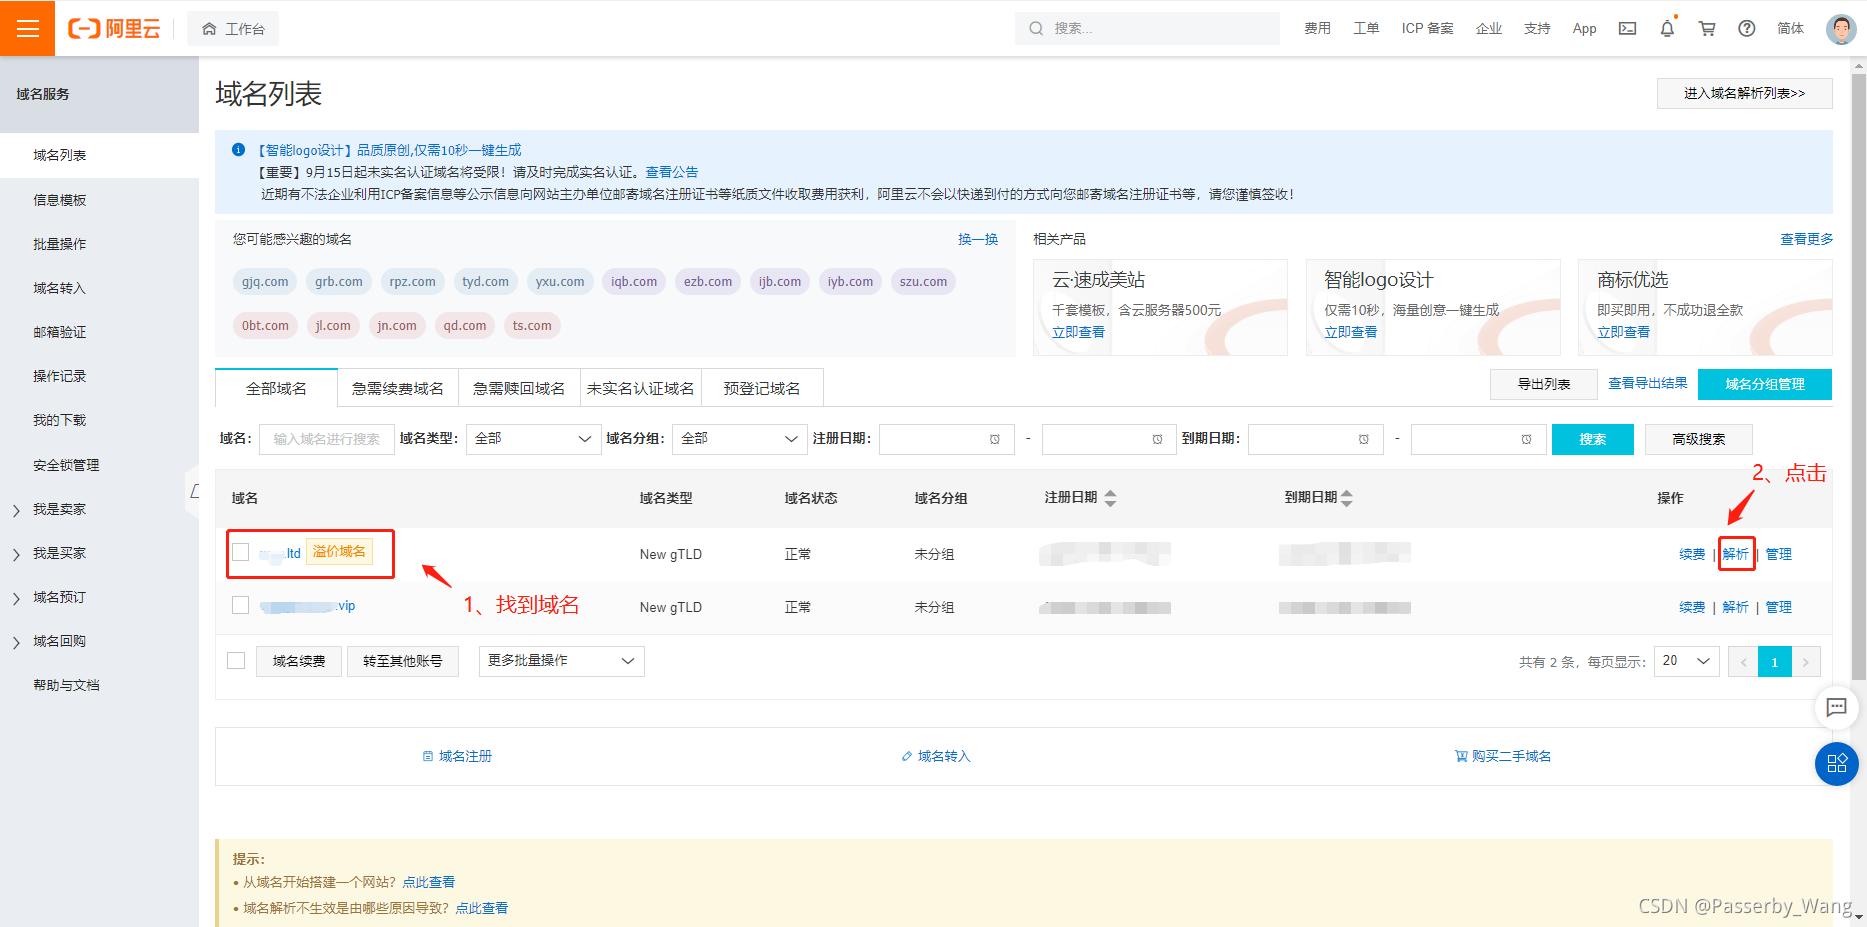The width and height of the screenshot is (1867, 927).
Task: Open the Cloud Shell terminal icon
Action: [x=1627, y=28]
